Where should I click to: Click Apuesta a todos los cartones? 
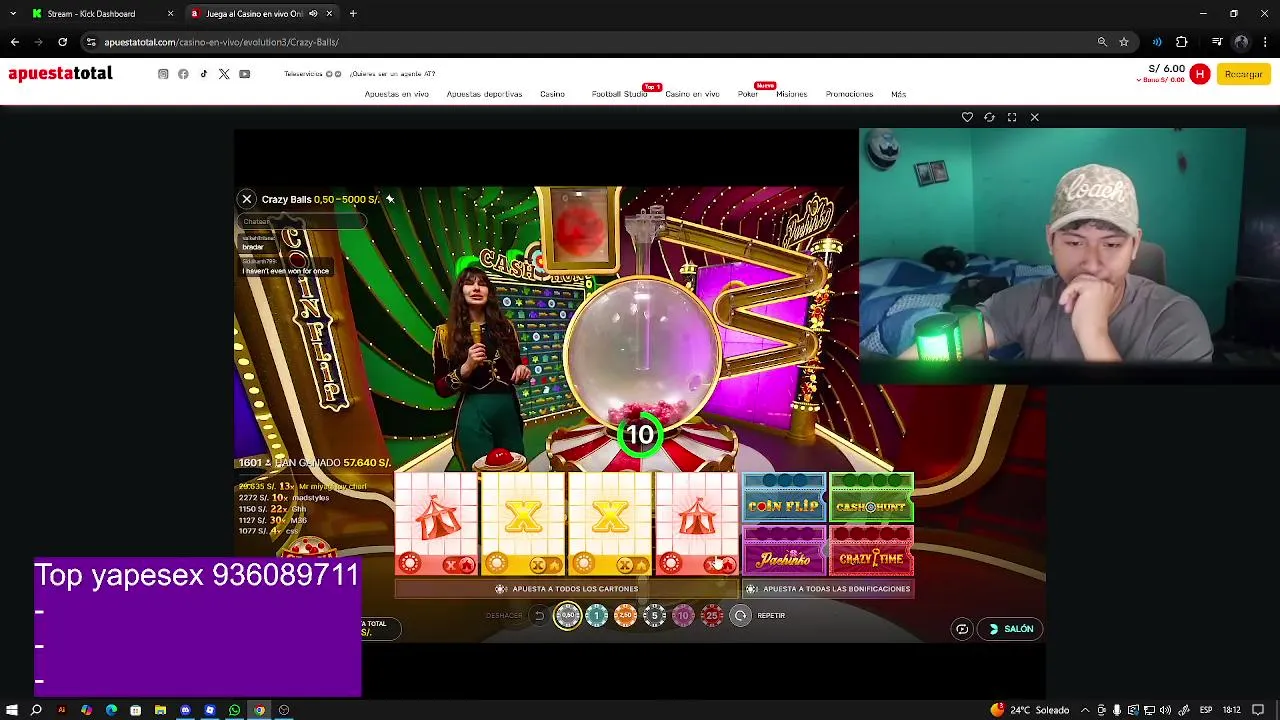pos(567,589)
